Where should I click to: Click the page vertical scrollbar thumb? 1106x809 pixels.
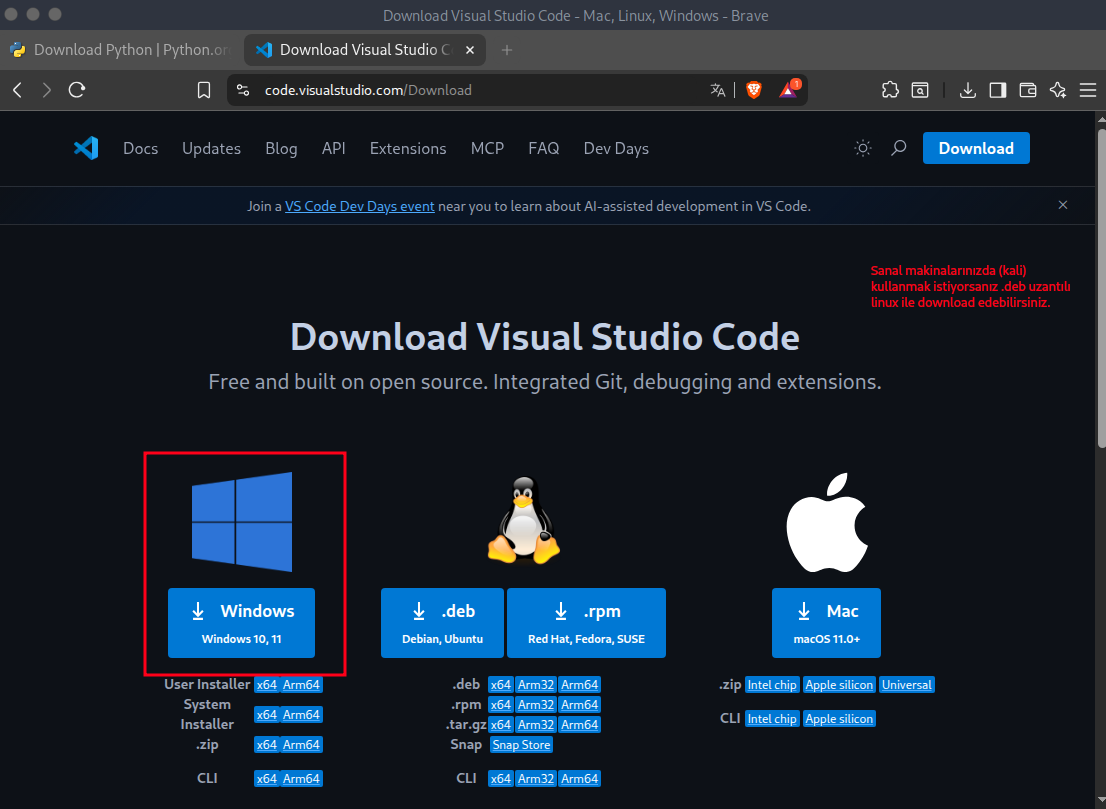(1102, 286)
